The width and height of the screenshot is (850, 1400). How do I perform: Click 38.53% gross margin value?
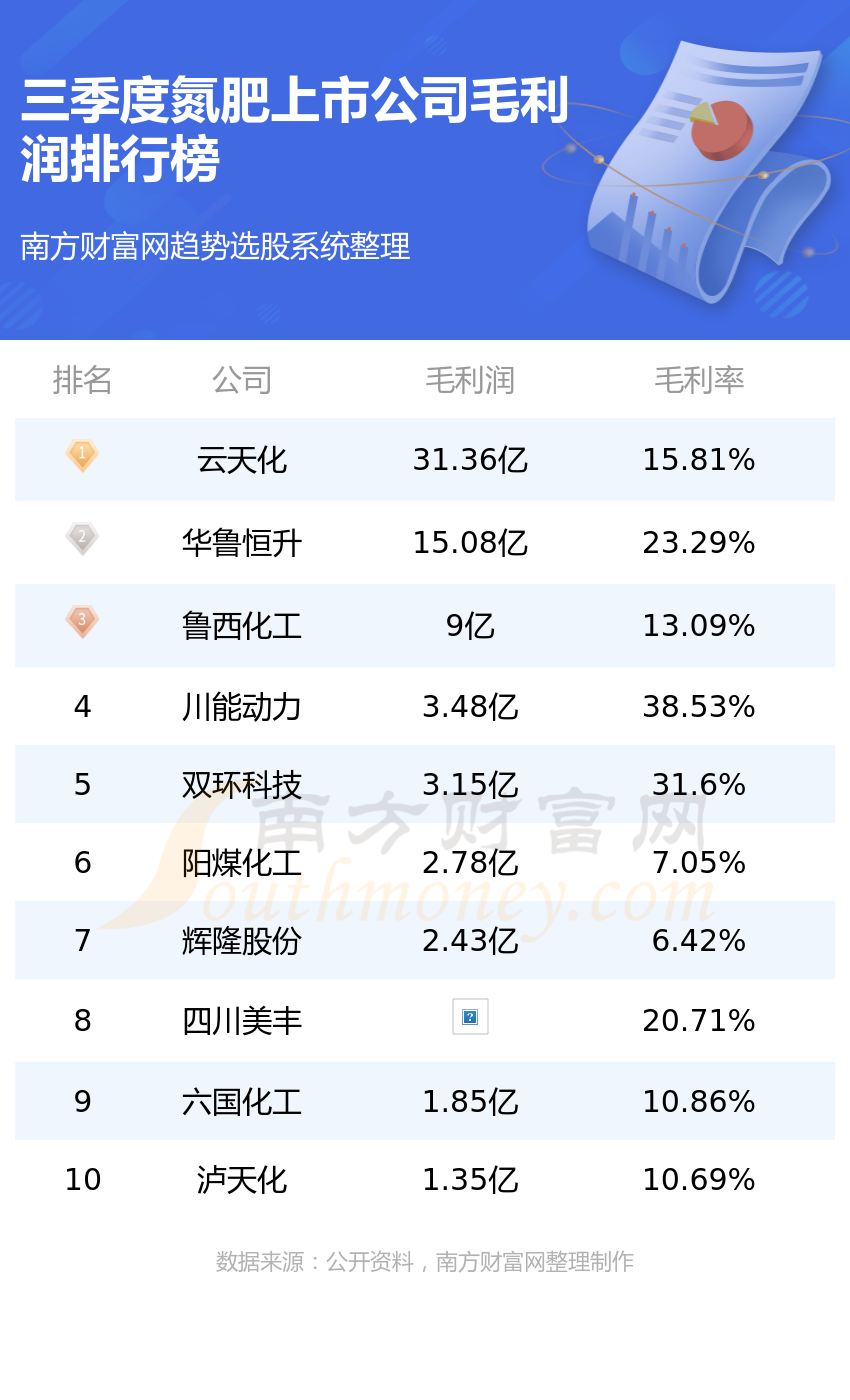[x=699, y=707]
